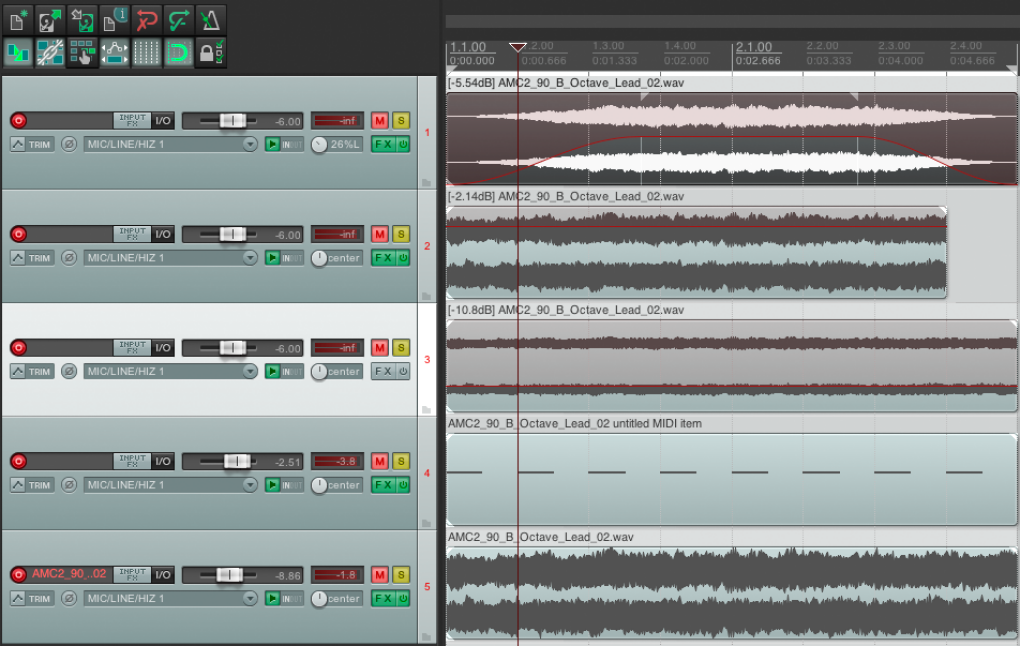
Task: Click the folder icon on track 1
Action: pyautogui.click(x=426, y=183)
